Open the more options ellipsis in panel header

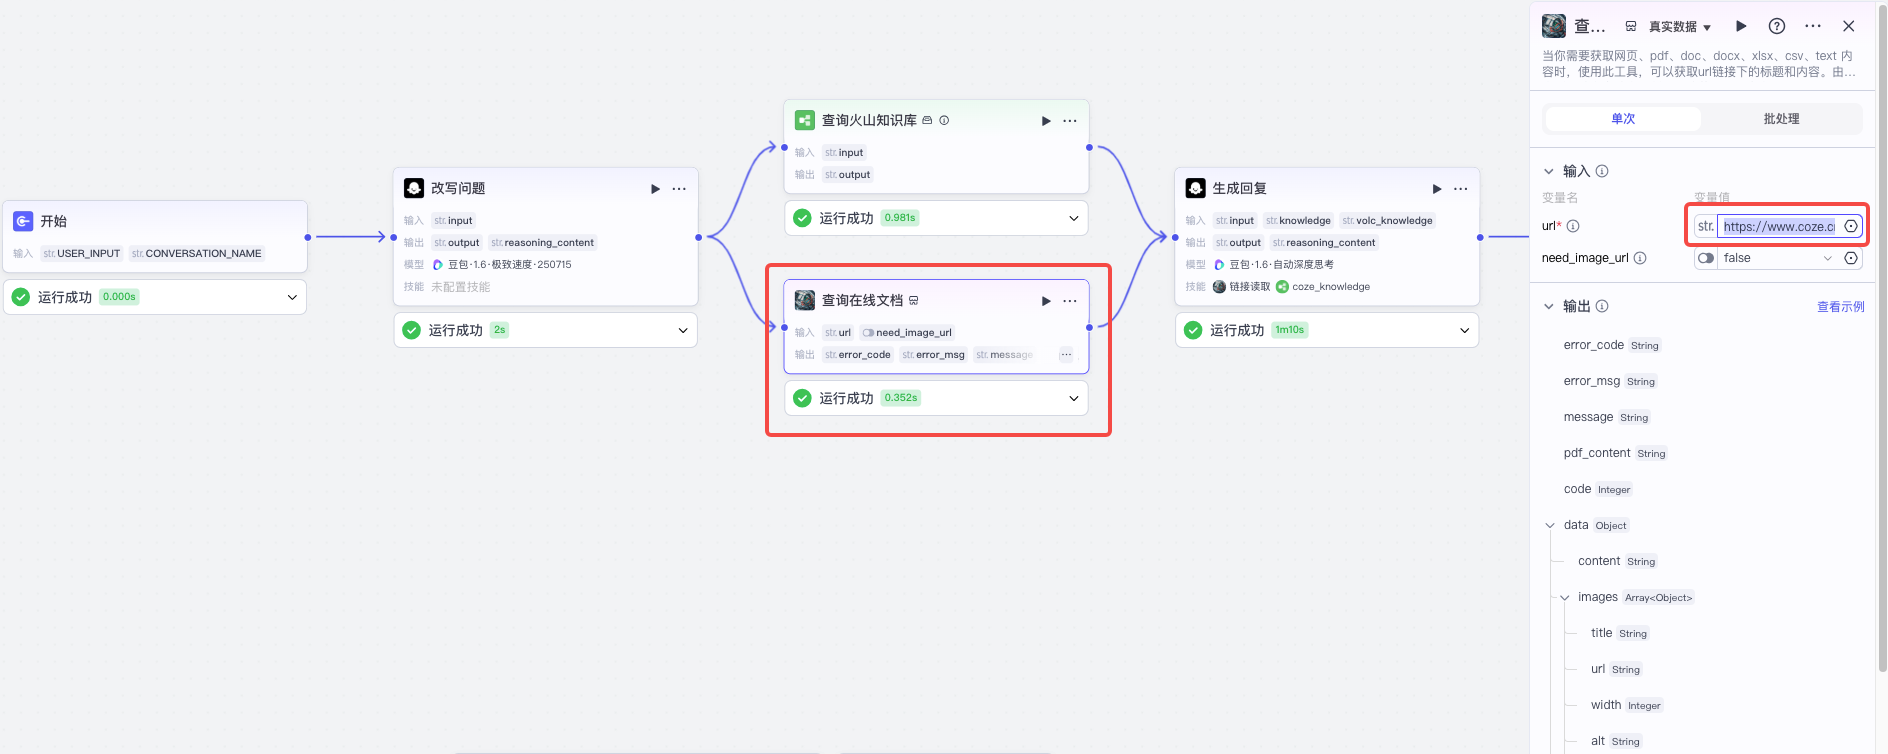tap(1813, 26)
